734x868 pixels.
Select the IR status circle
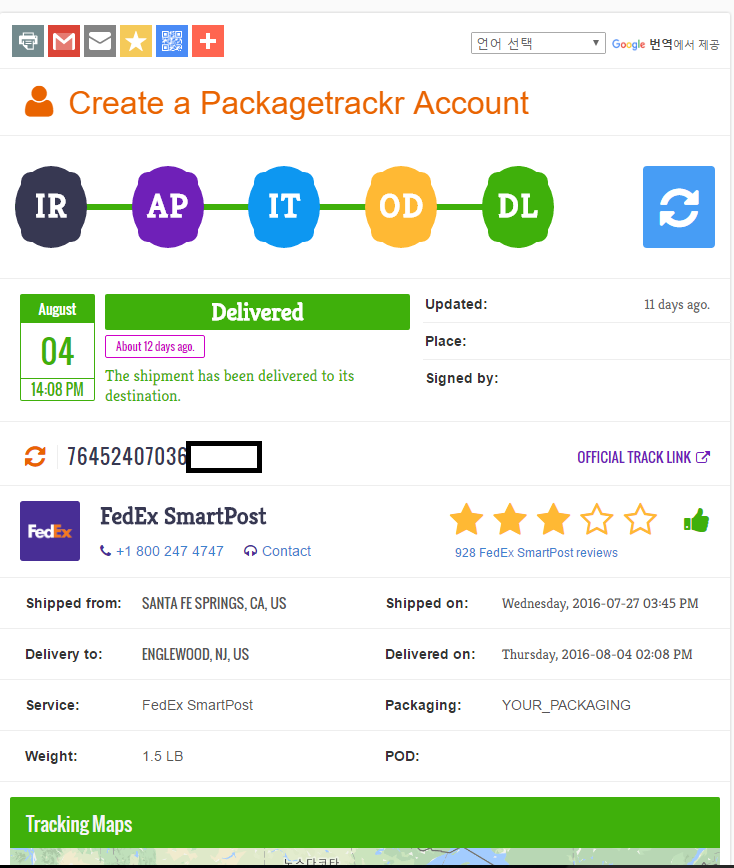pyautogui.click(x=51, y=207)
